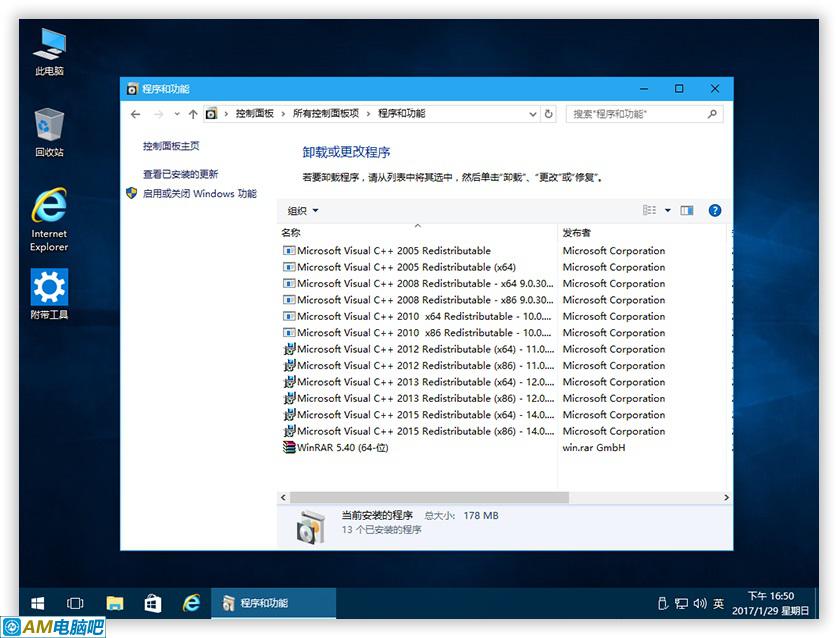Viewport: 838px width, 638px height.
Task: Open recent locations dropdown arrow
Action: 177,114
